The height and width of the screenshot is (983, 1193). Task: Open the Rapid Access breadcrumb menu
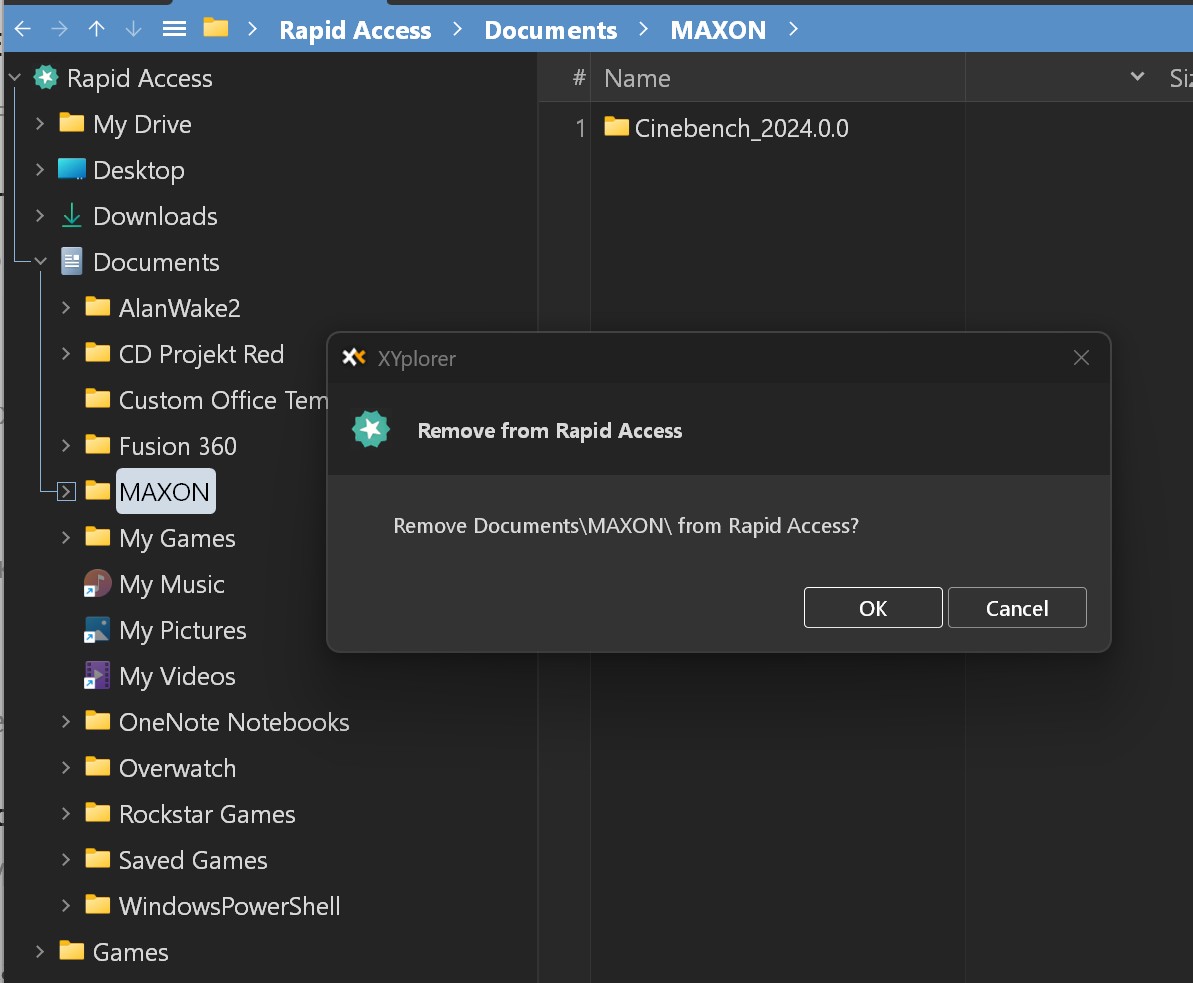point(355,30)
